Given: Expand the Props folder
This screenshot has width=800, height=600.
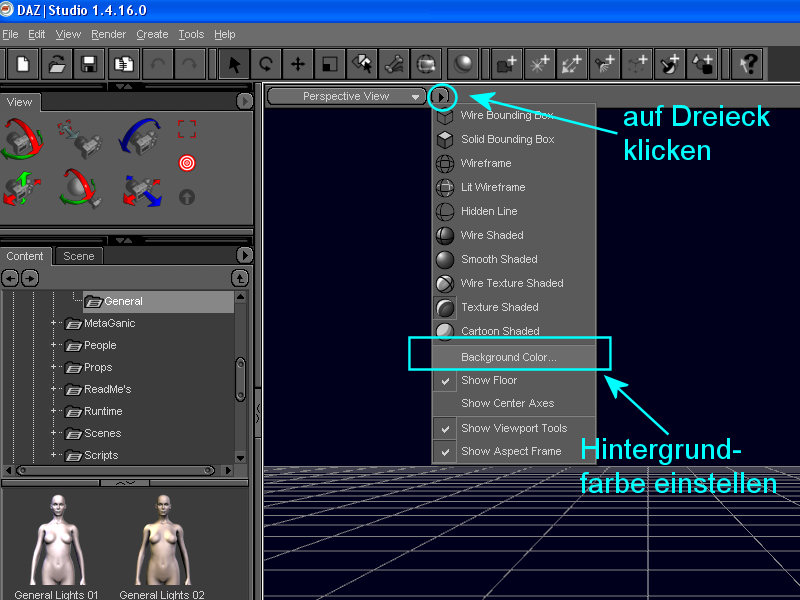Looking at the screenshot, I should click(53, 367).
